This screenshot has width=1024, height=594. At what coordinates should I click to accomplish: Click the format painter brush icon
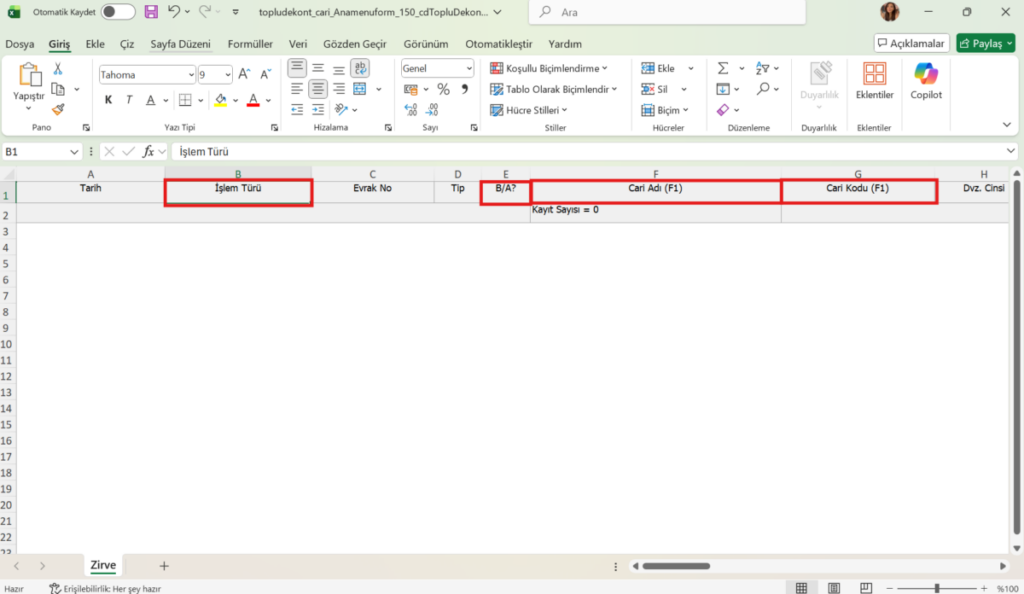click(58, 110)
